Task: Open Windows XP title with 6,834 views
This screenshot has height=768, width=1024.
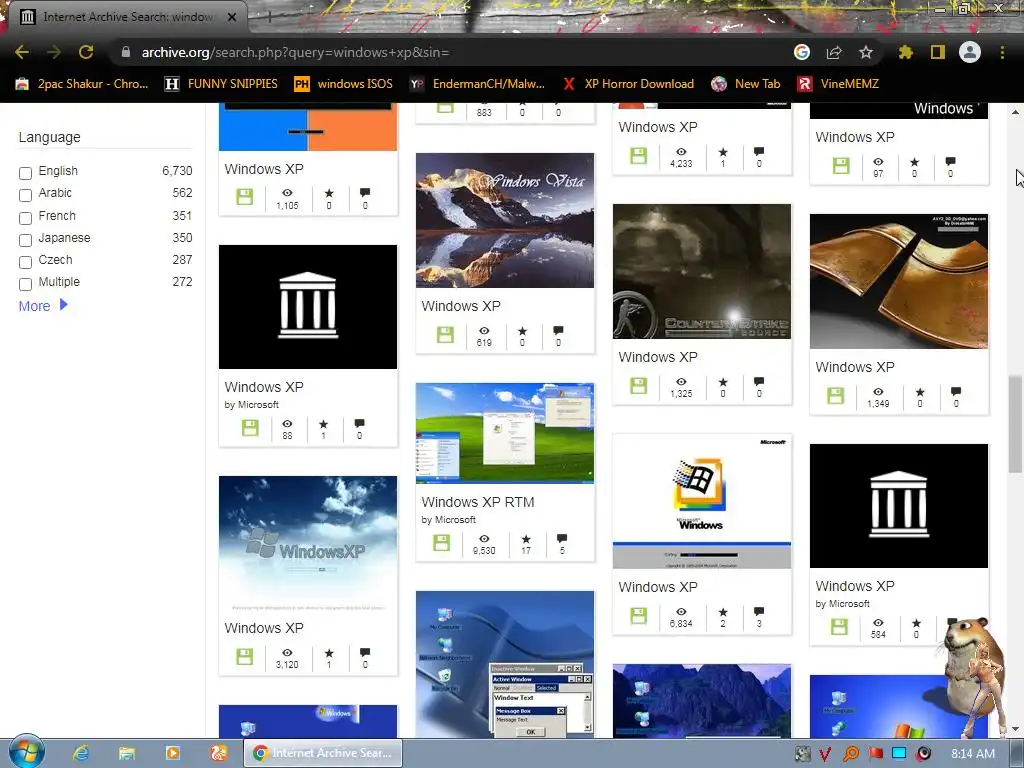Action: click(x=658, y=587)
